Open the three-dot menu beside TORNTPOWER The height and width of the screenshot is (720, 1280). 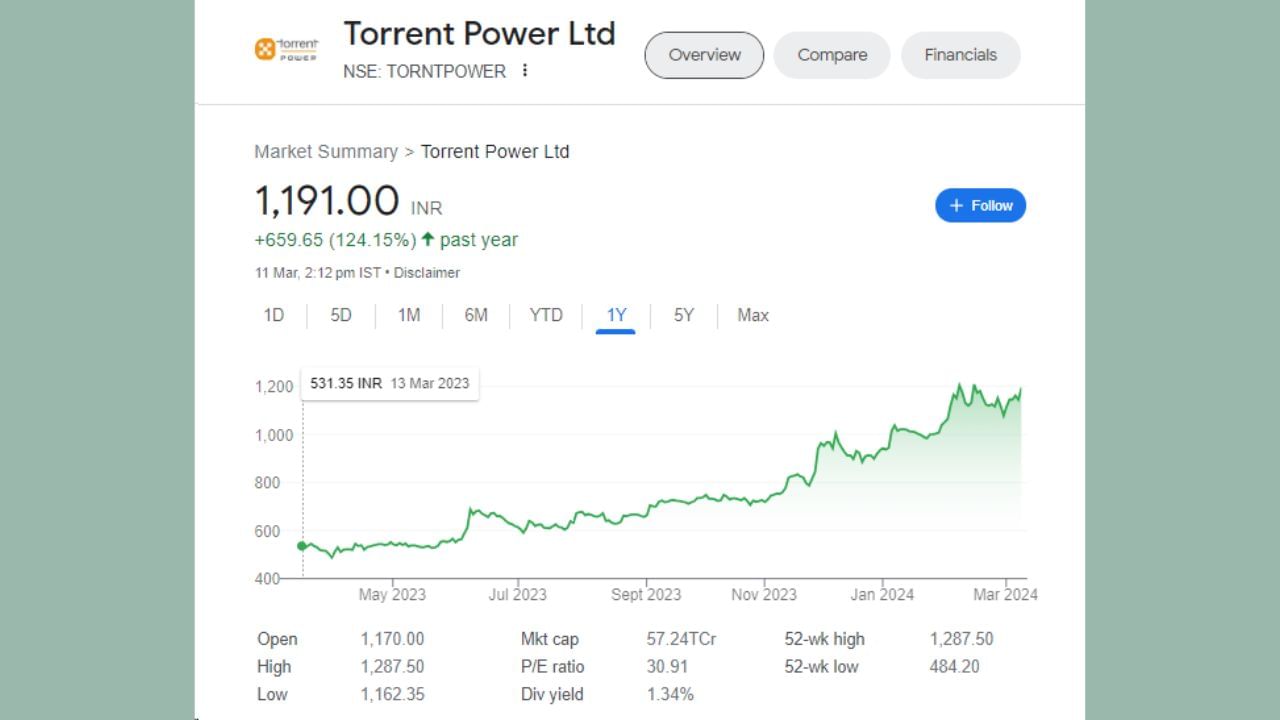coord(525,71)
